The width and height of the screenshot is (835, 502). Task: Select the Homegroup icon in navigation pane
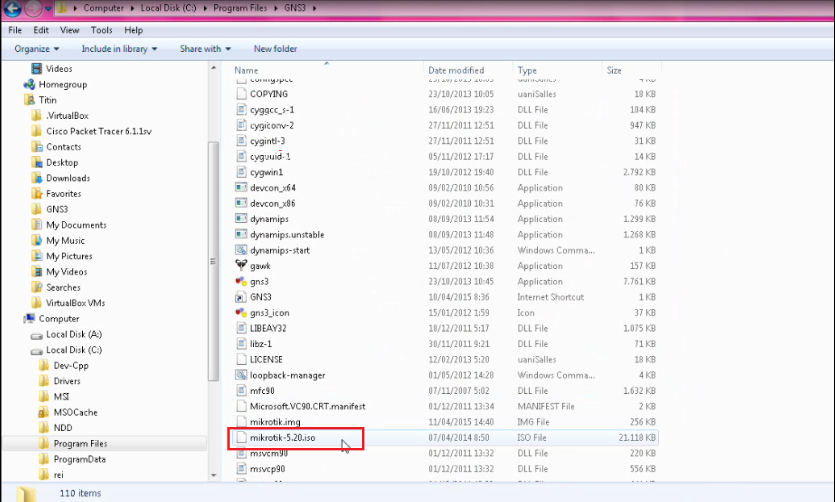[29, 85]
